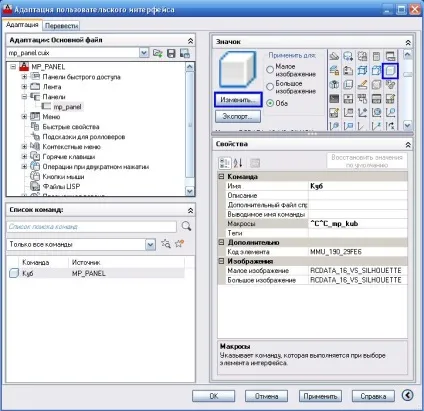Image resolution: width=424 pixels, height=411 pixels.
Task: Pick the pencil over line icon
Action: point(362,84)
